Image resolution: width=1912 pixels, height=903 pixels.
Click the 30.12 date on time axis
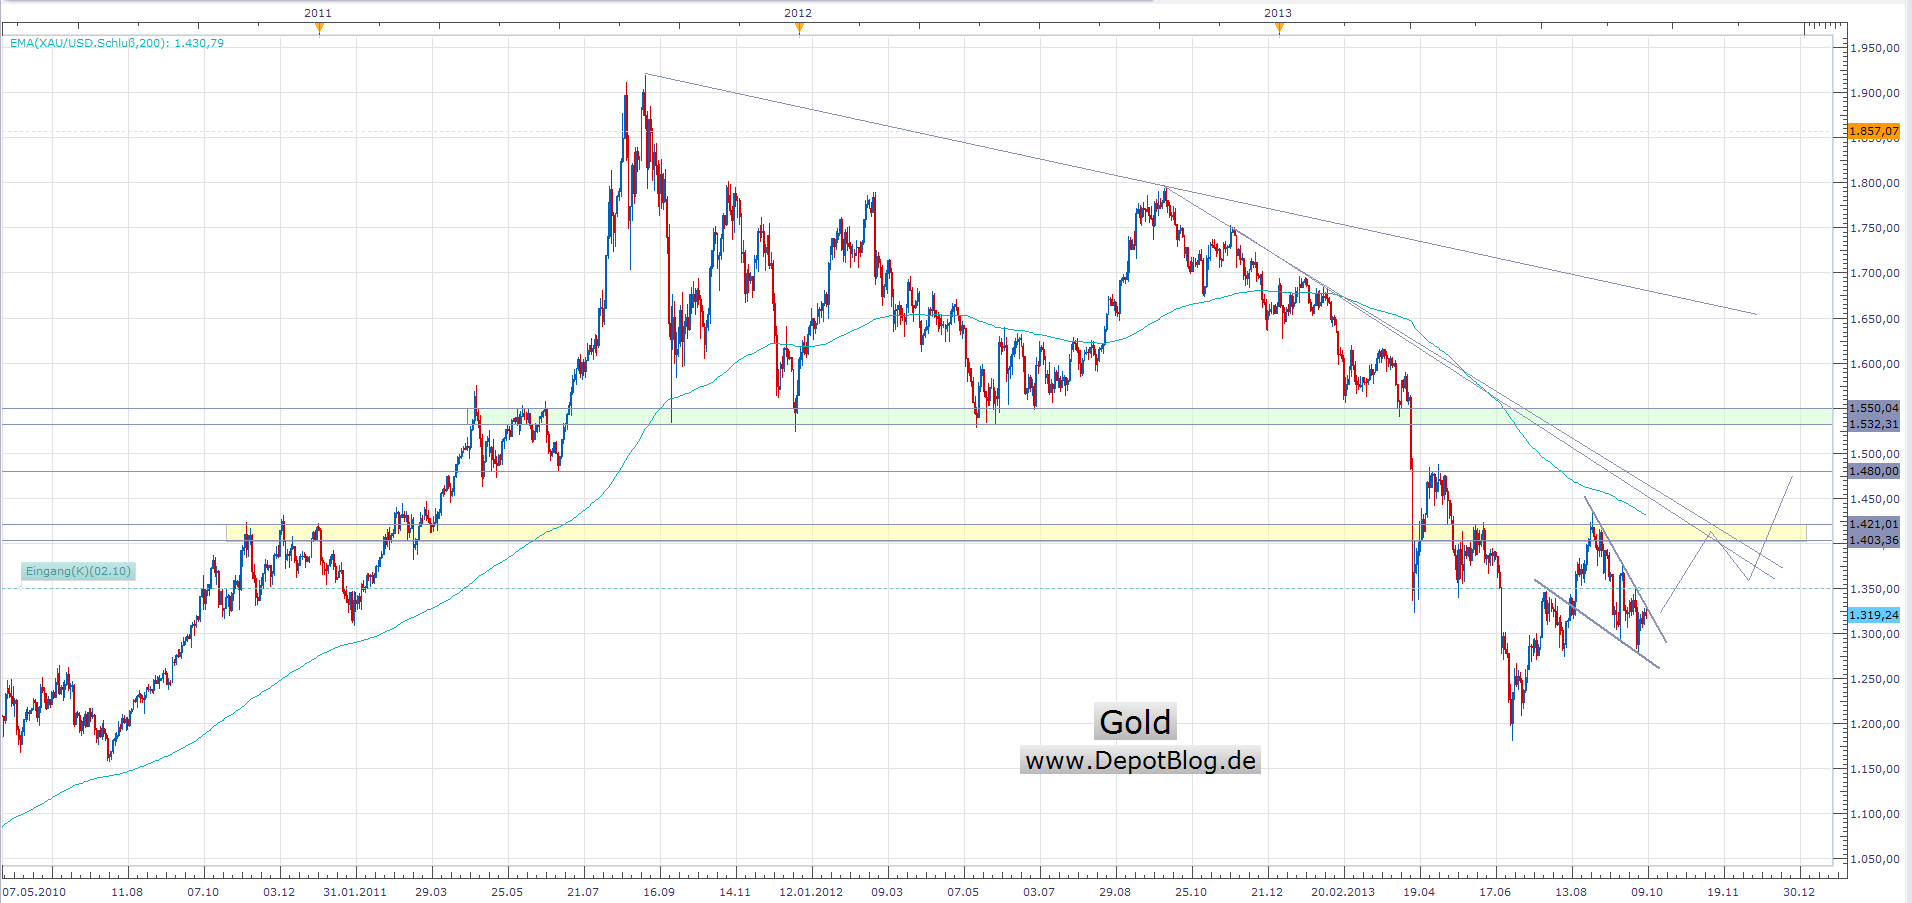pyautogui.click(x=1798, y=891)
